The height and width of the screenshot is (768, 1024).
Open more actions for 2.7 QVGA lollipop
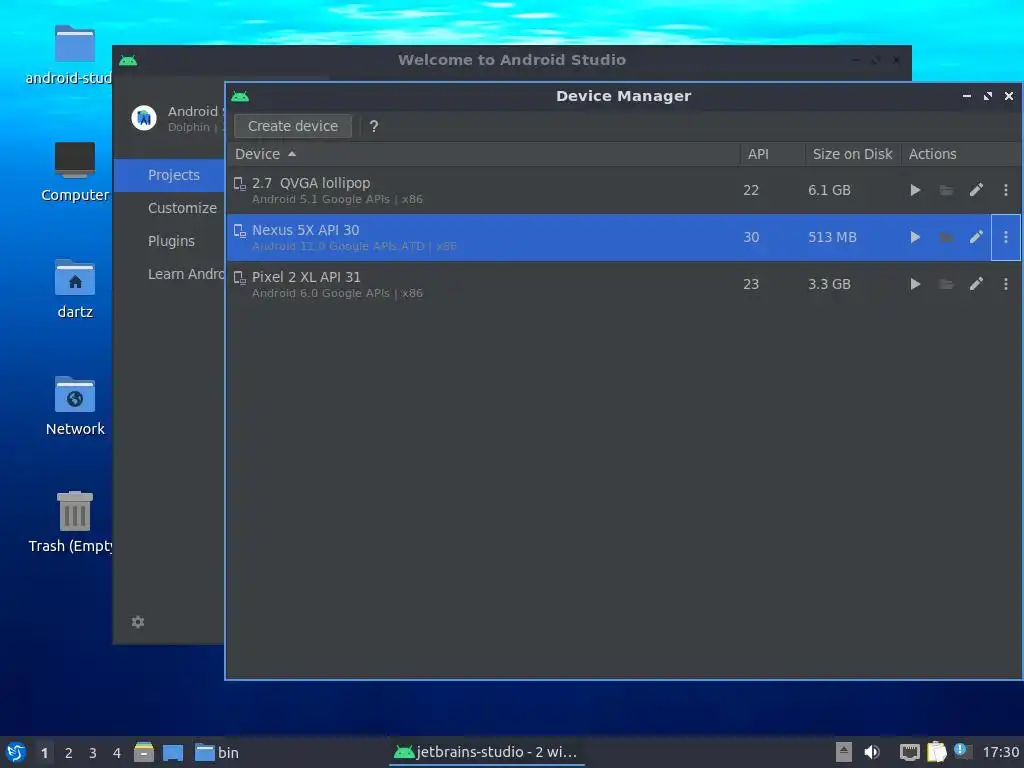point(1006,190)
